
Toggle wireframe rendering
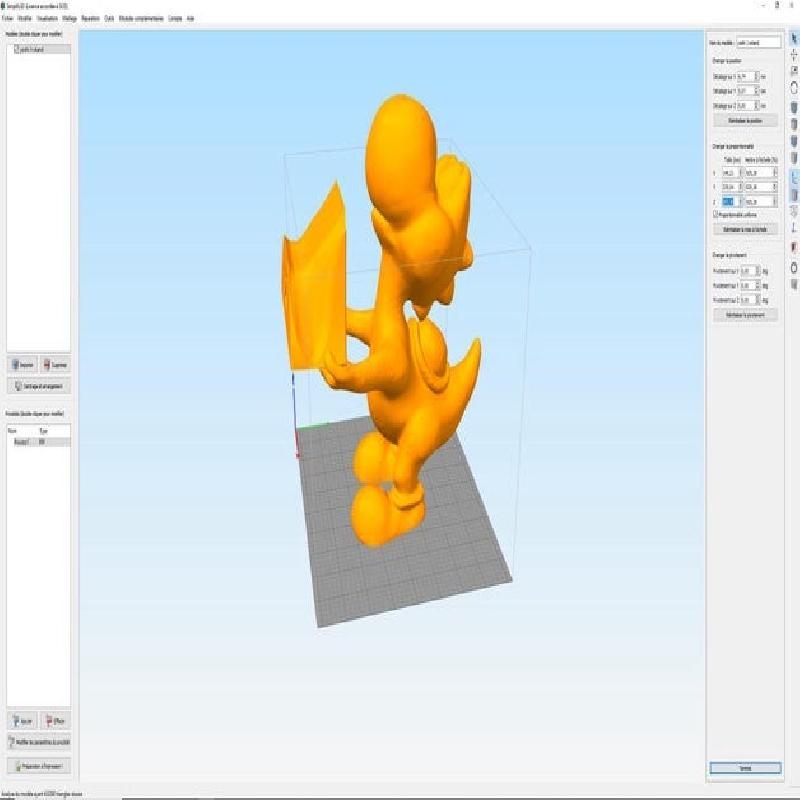(x=794, y=211)
